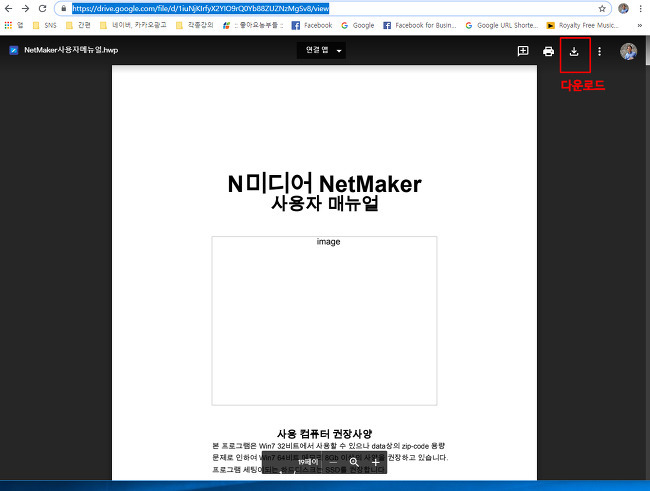Click the image placeholder in document
This screenshot has width=650, height=491.
(x=324, y=321)
